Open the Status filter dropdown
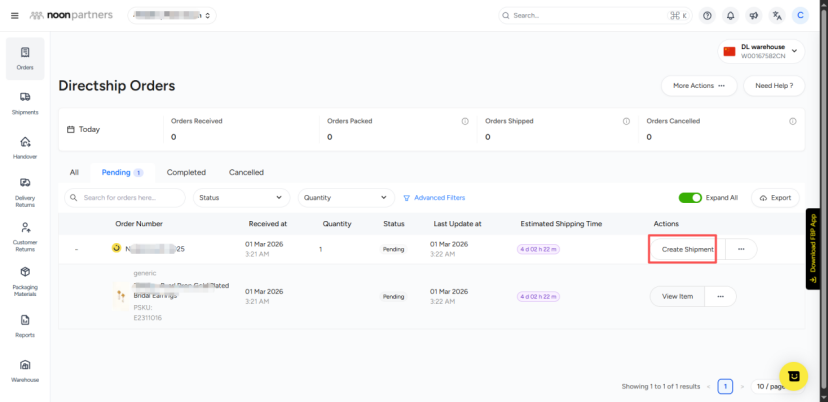Image resolution: width=828 pixels, height=402 pixels. [241, 198]
